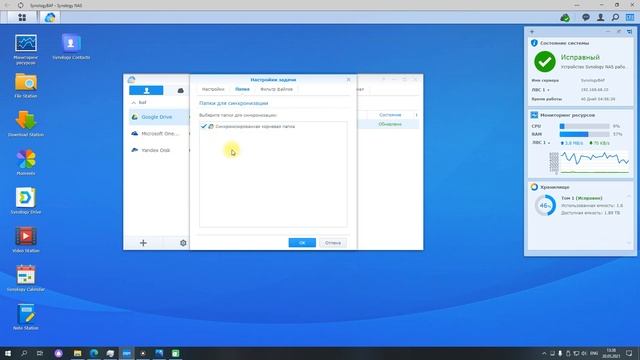Viewport: 640px width, 360px height.
Task: Click the green healthy status checkmark
Action: (545, 62)
